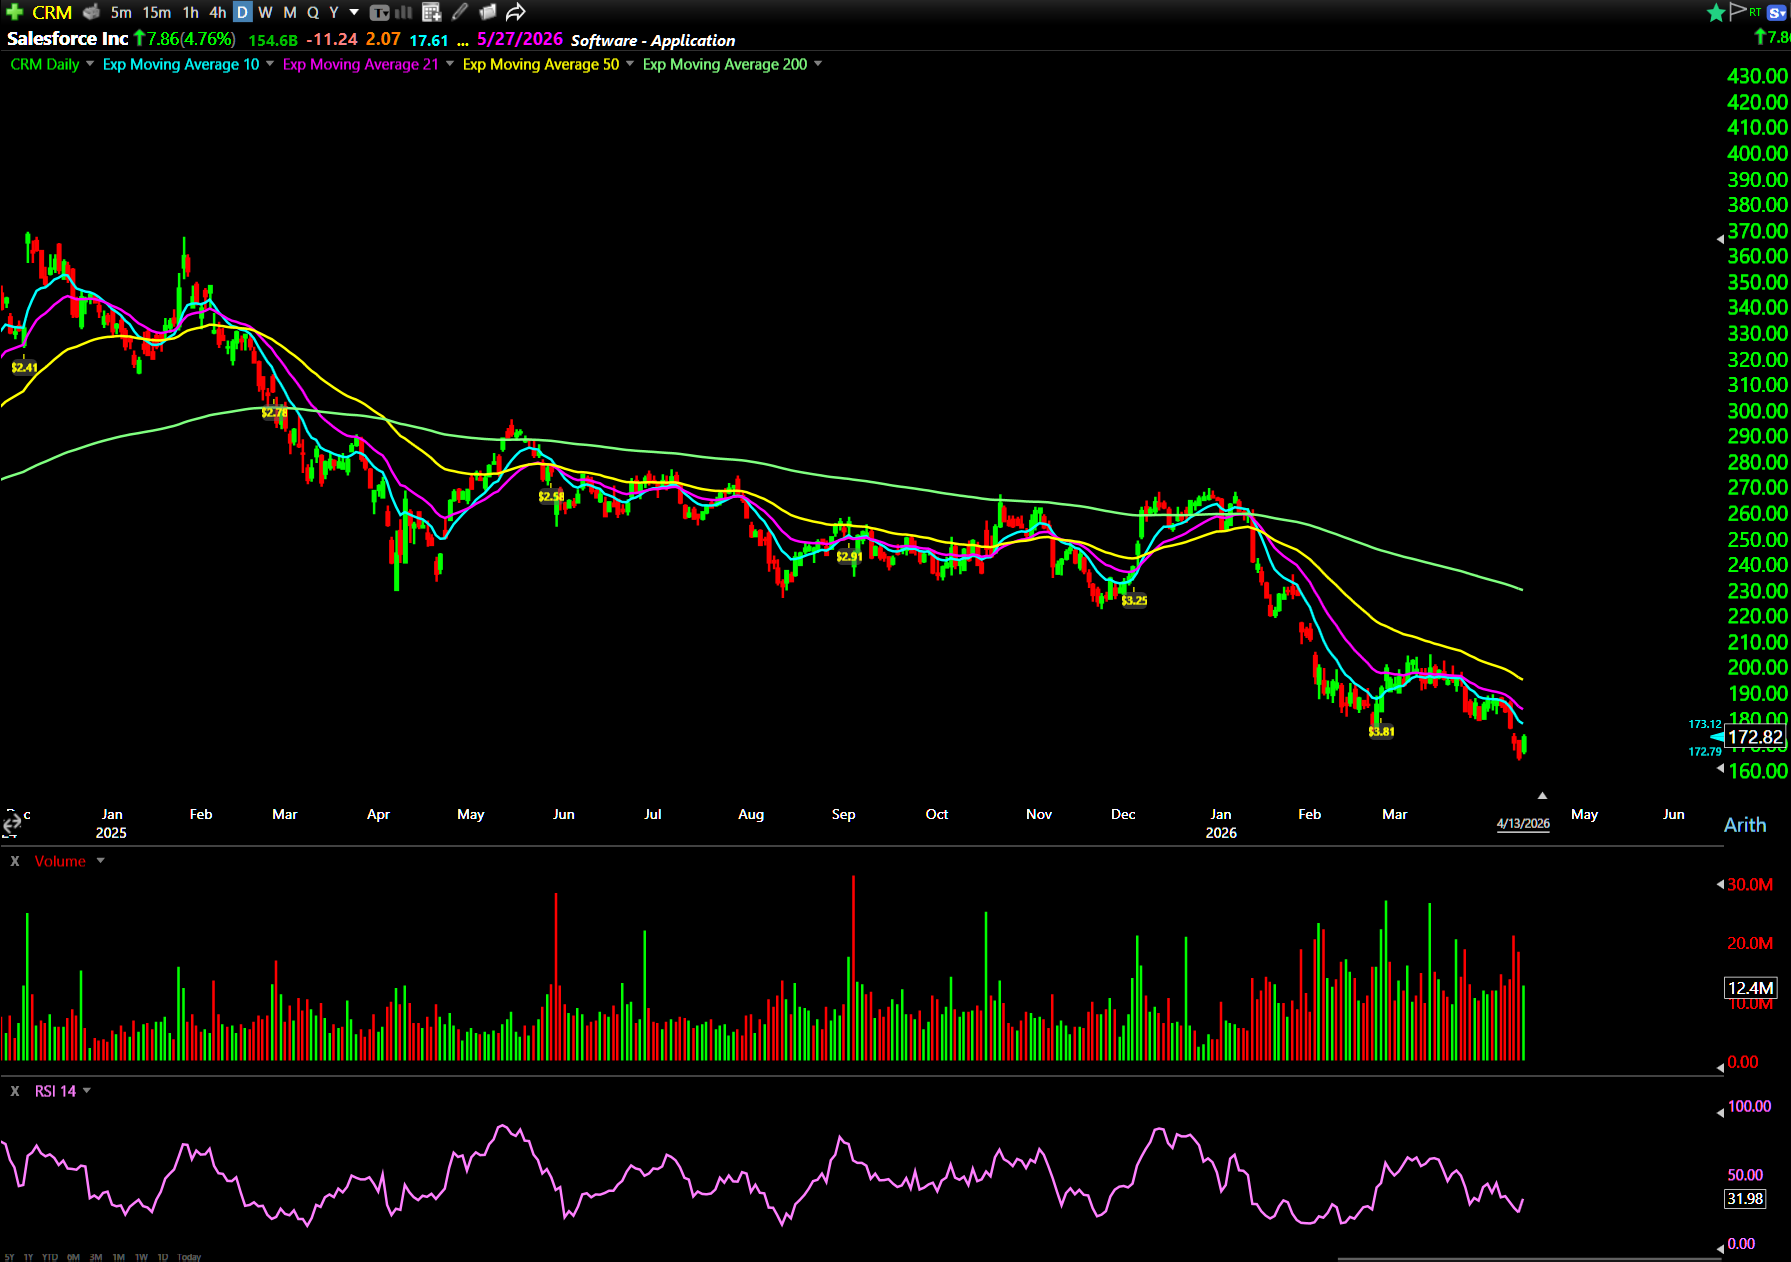Click the share arrow icon
This screenshot has height=1262, width=1791.
click(516, 12)
